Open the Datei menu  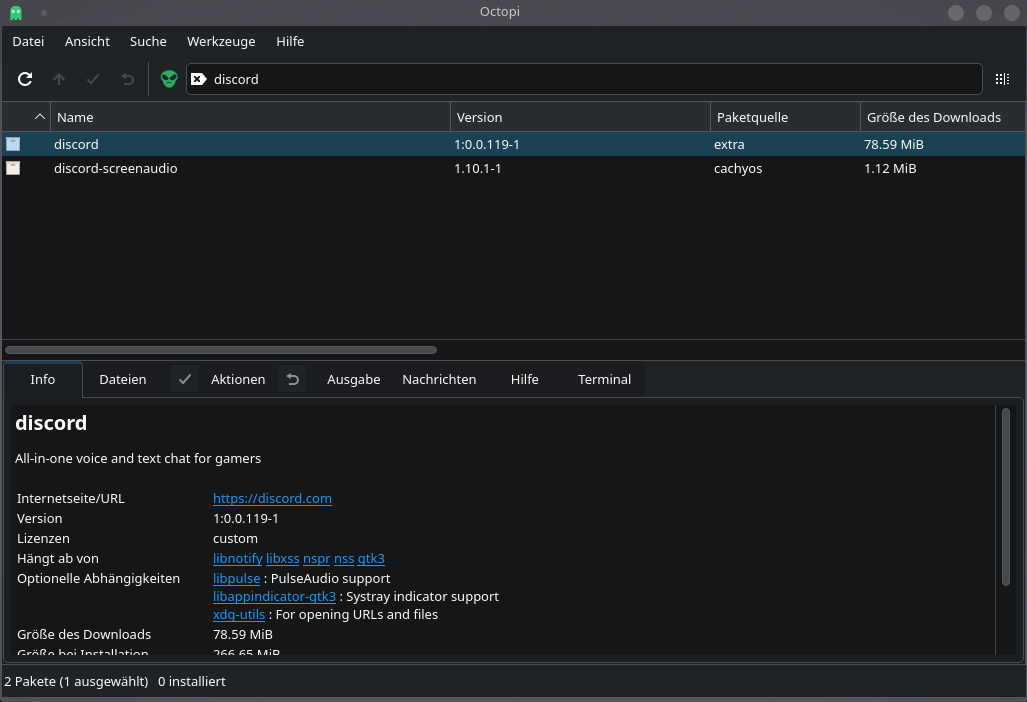[28, 41]
